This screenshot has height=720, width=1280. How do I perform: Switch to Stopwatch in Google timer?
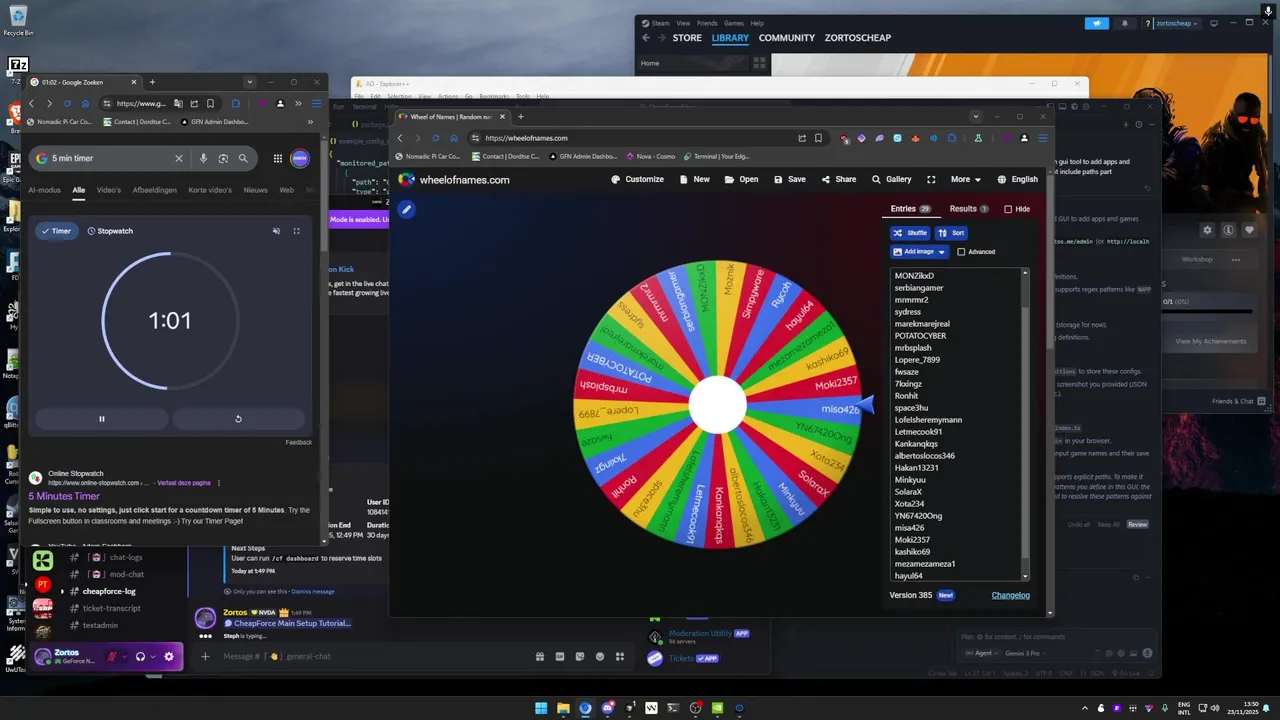pyautogui.click(x=110, y=231)
